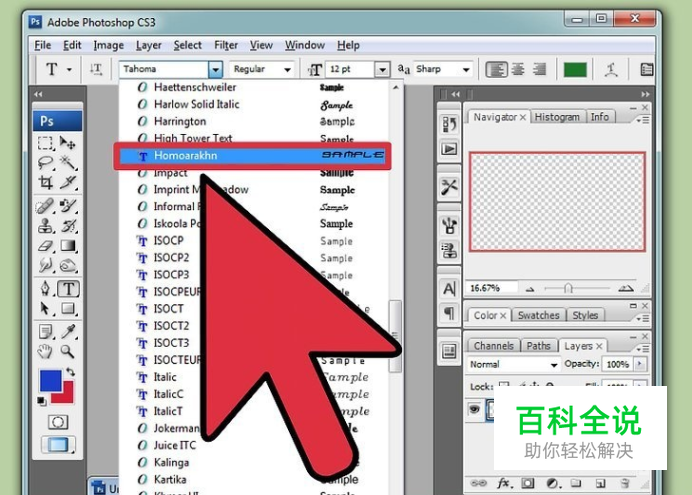
Task: Left align text
Action: [496, 69]
